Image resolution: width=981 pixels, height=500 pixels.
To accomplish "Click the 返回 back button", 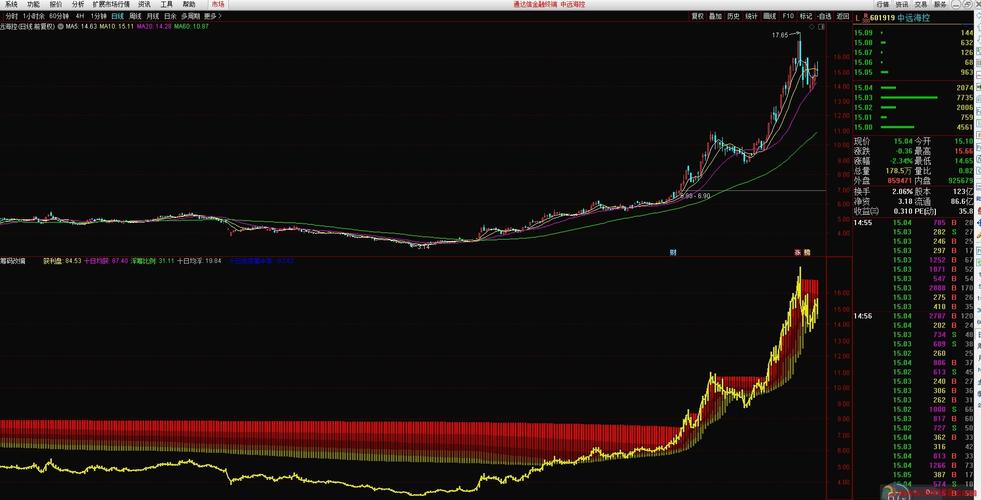I will tap(843, 17).
